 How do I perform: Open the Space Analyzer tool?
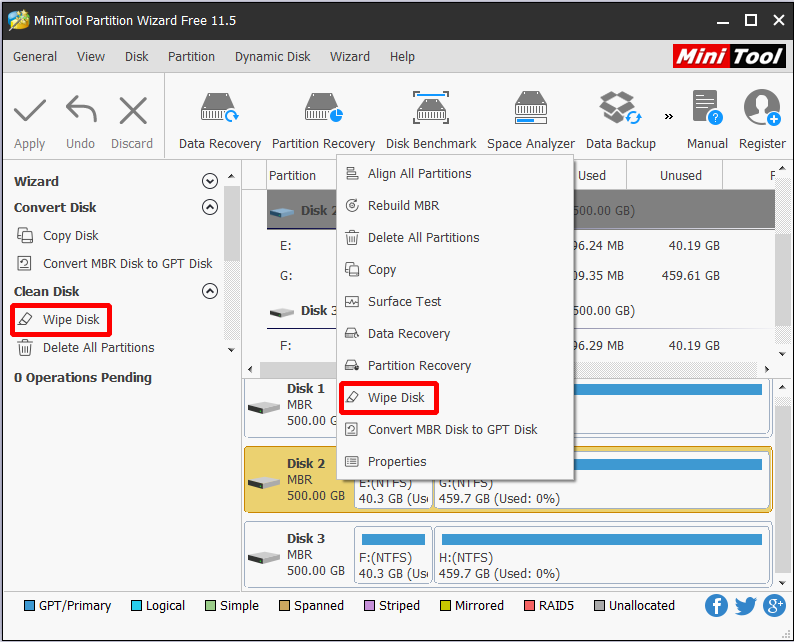531,121
